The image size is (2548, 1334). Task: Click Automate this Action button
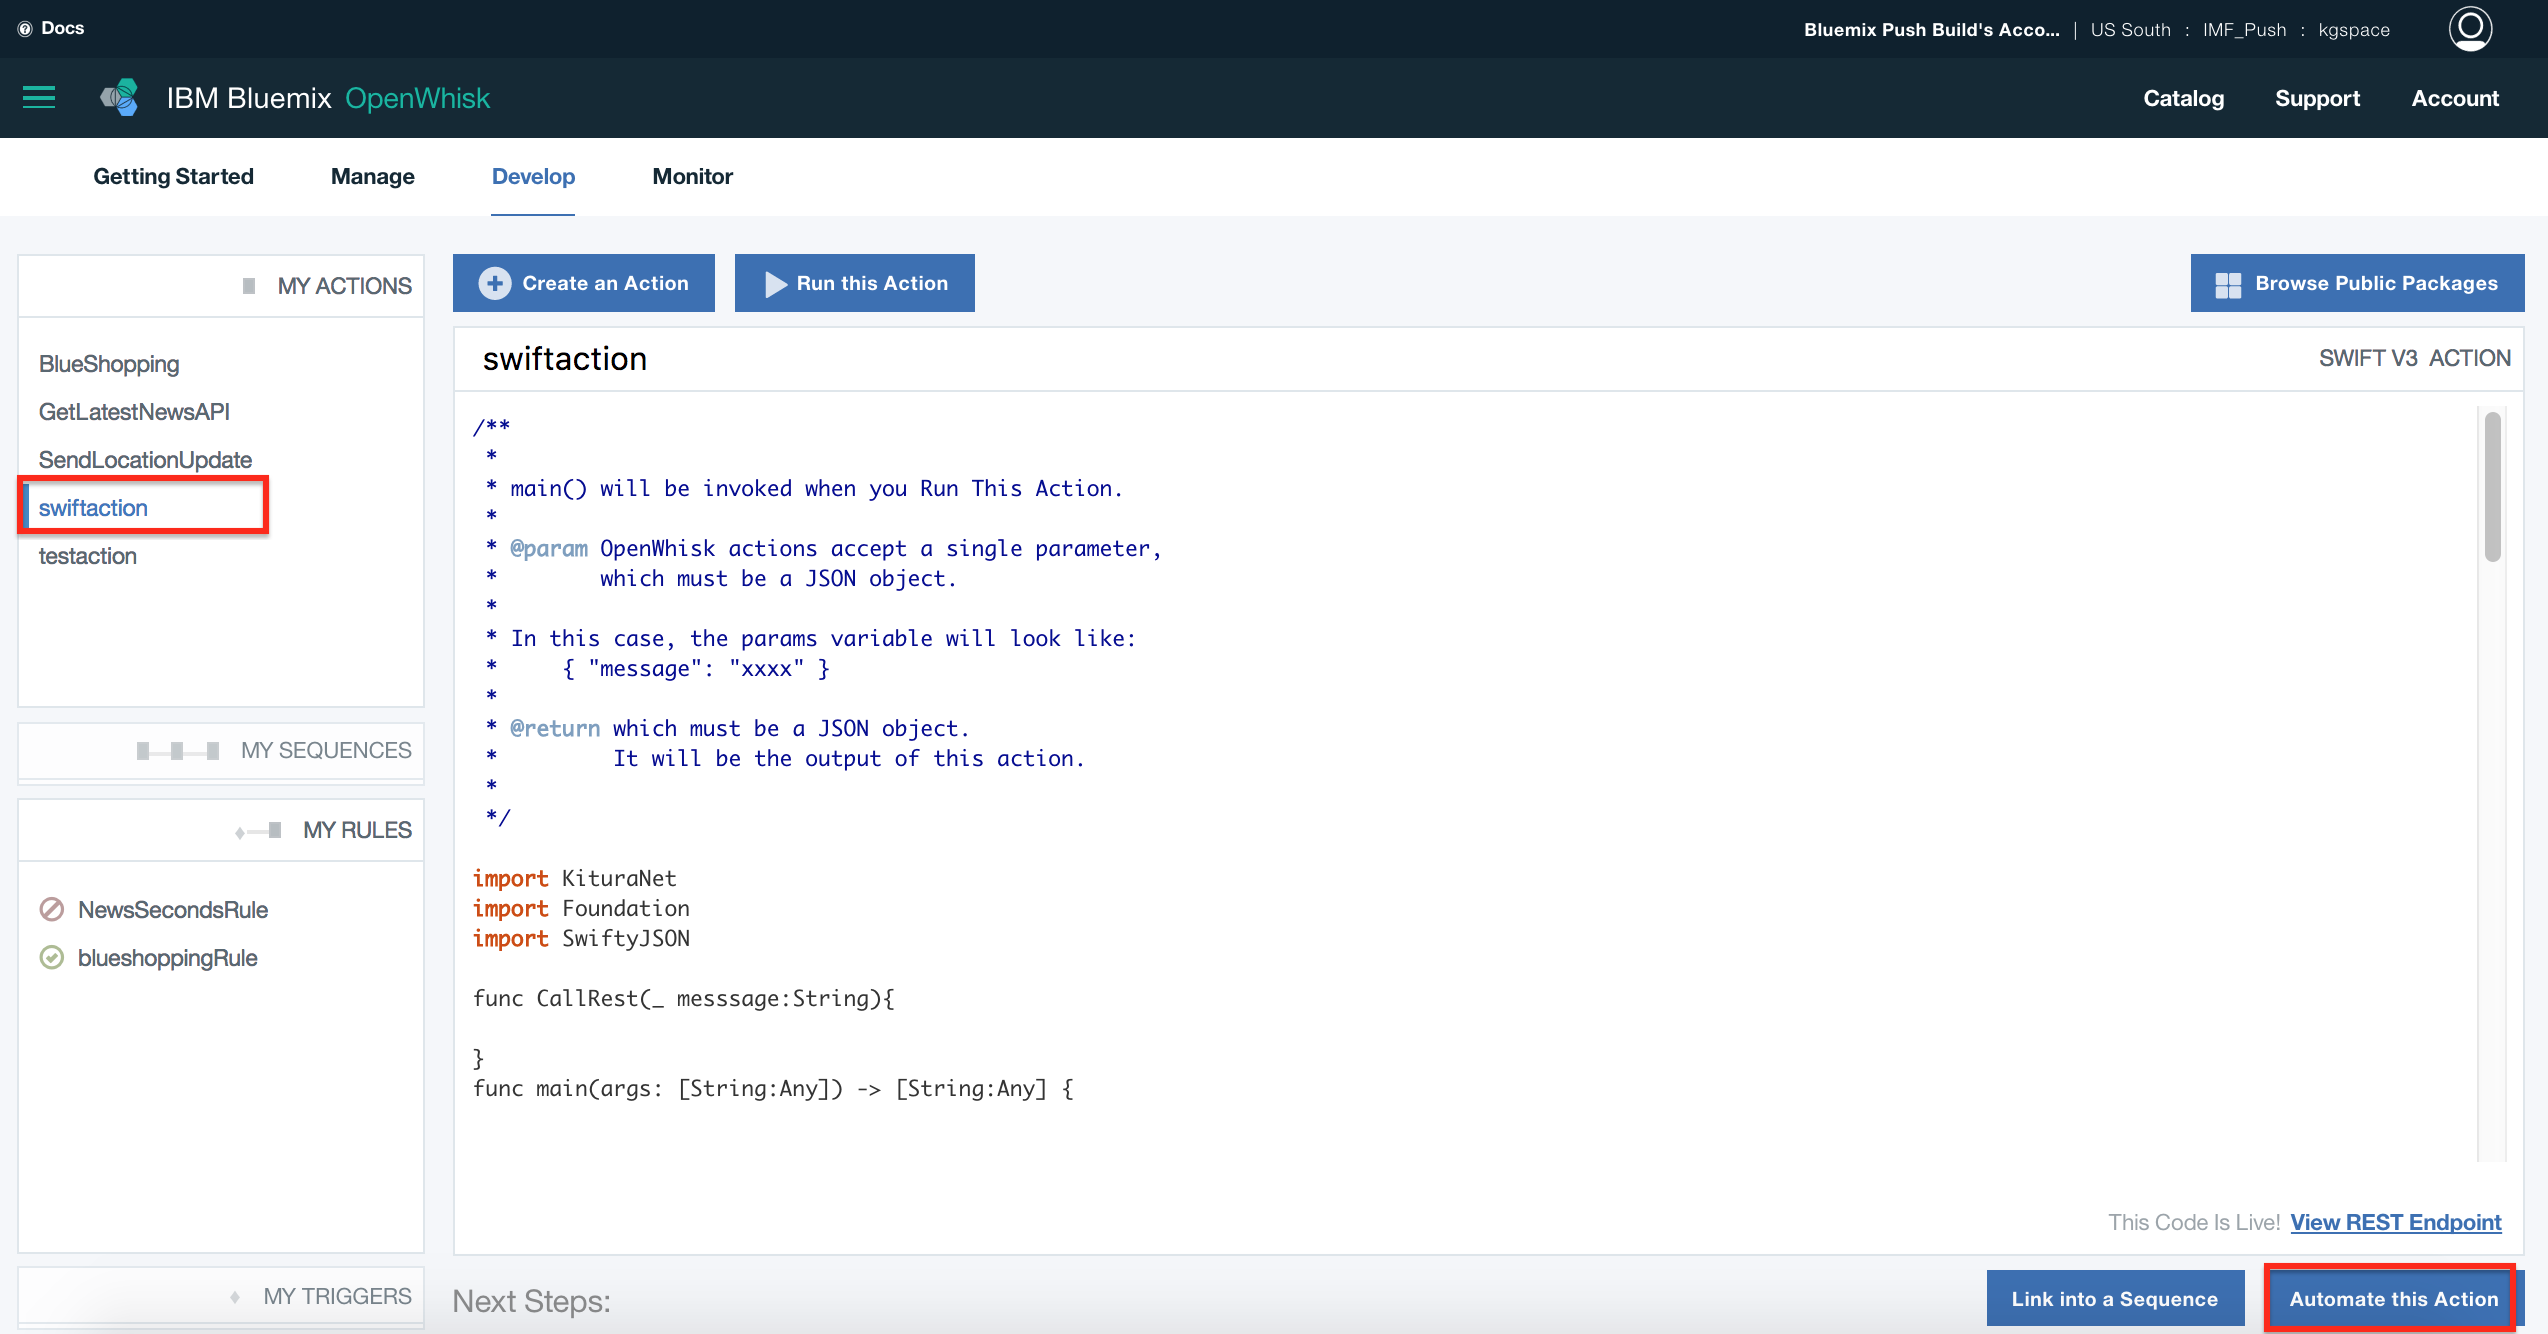point(2393,1298)
